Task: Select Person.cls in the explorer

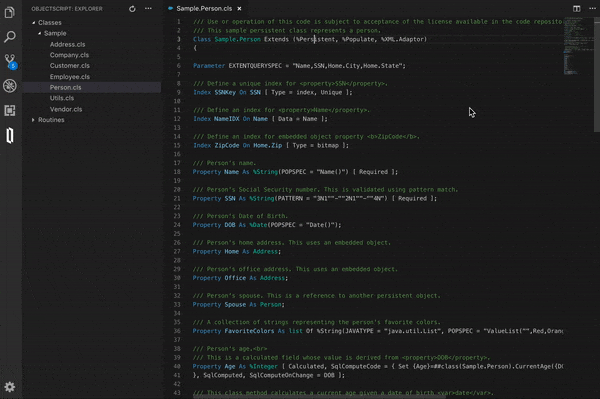Action: [x=65, y=87]
